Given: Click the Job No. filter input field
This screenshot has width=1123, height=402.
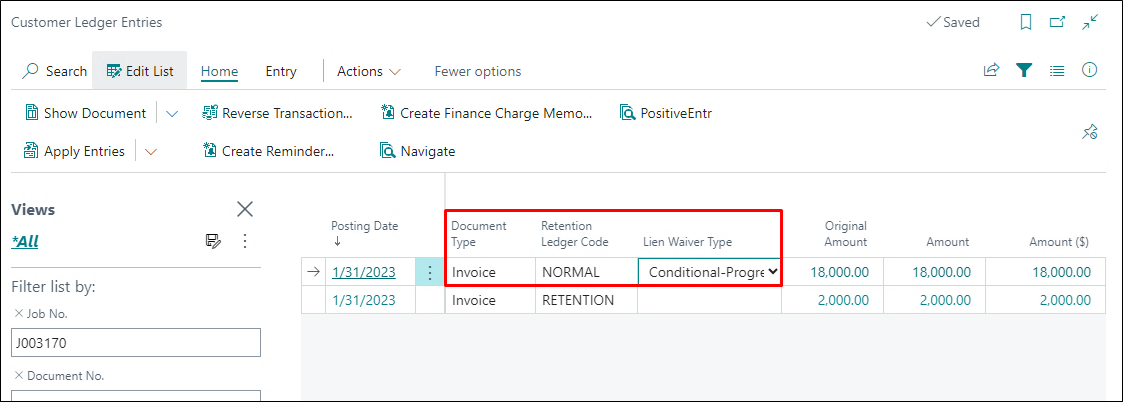Looking at the screenshot, I should pos(136,343).
